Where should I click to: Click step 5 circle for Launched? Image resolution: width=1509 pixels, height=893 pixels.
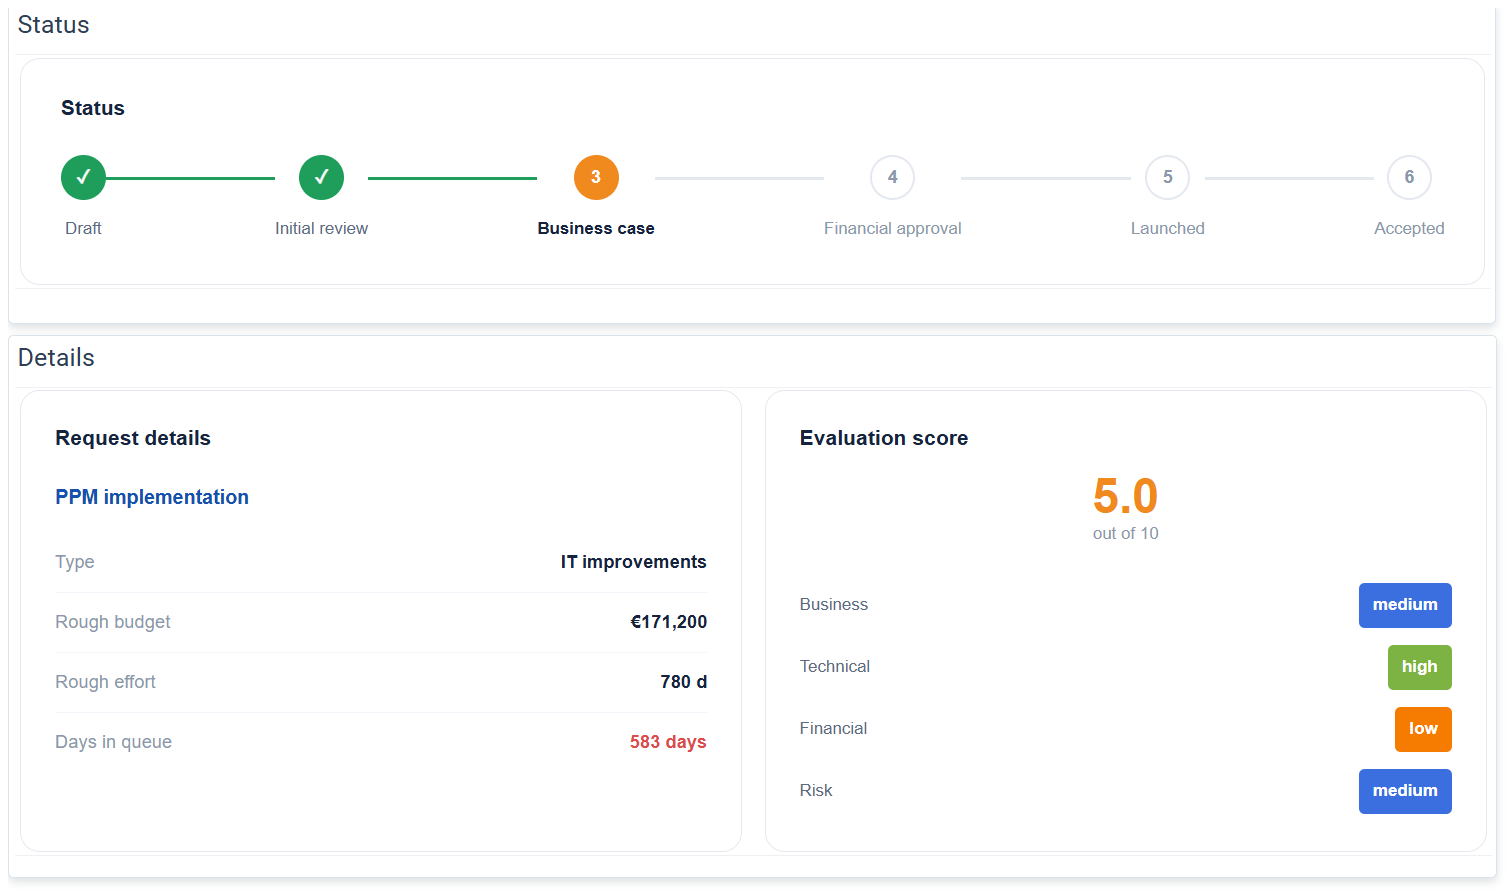click(x=1167, y=178)
